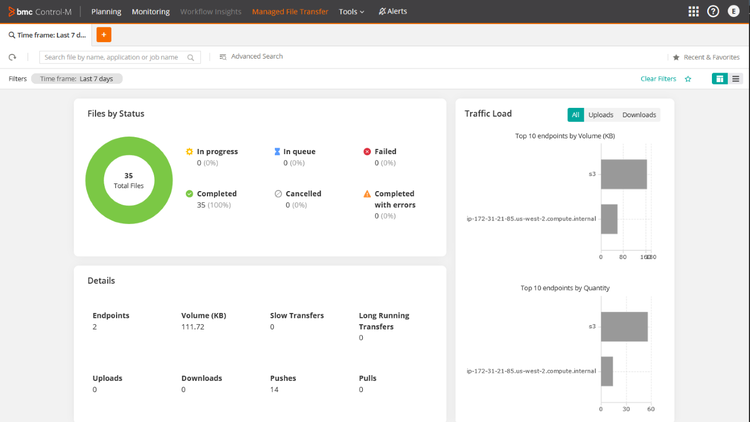750x422 pixels.
Task: Click the Long Running Transfers label
Action: 384,321
